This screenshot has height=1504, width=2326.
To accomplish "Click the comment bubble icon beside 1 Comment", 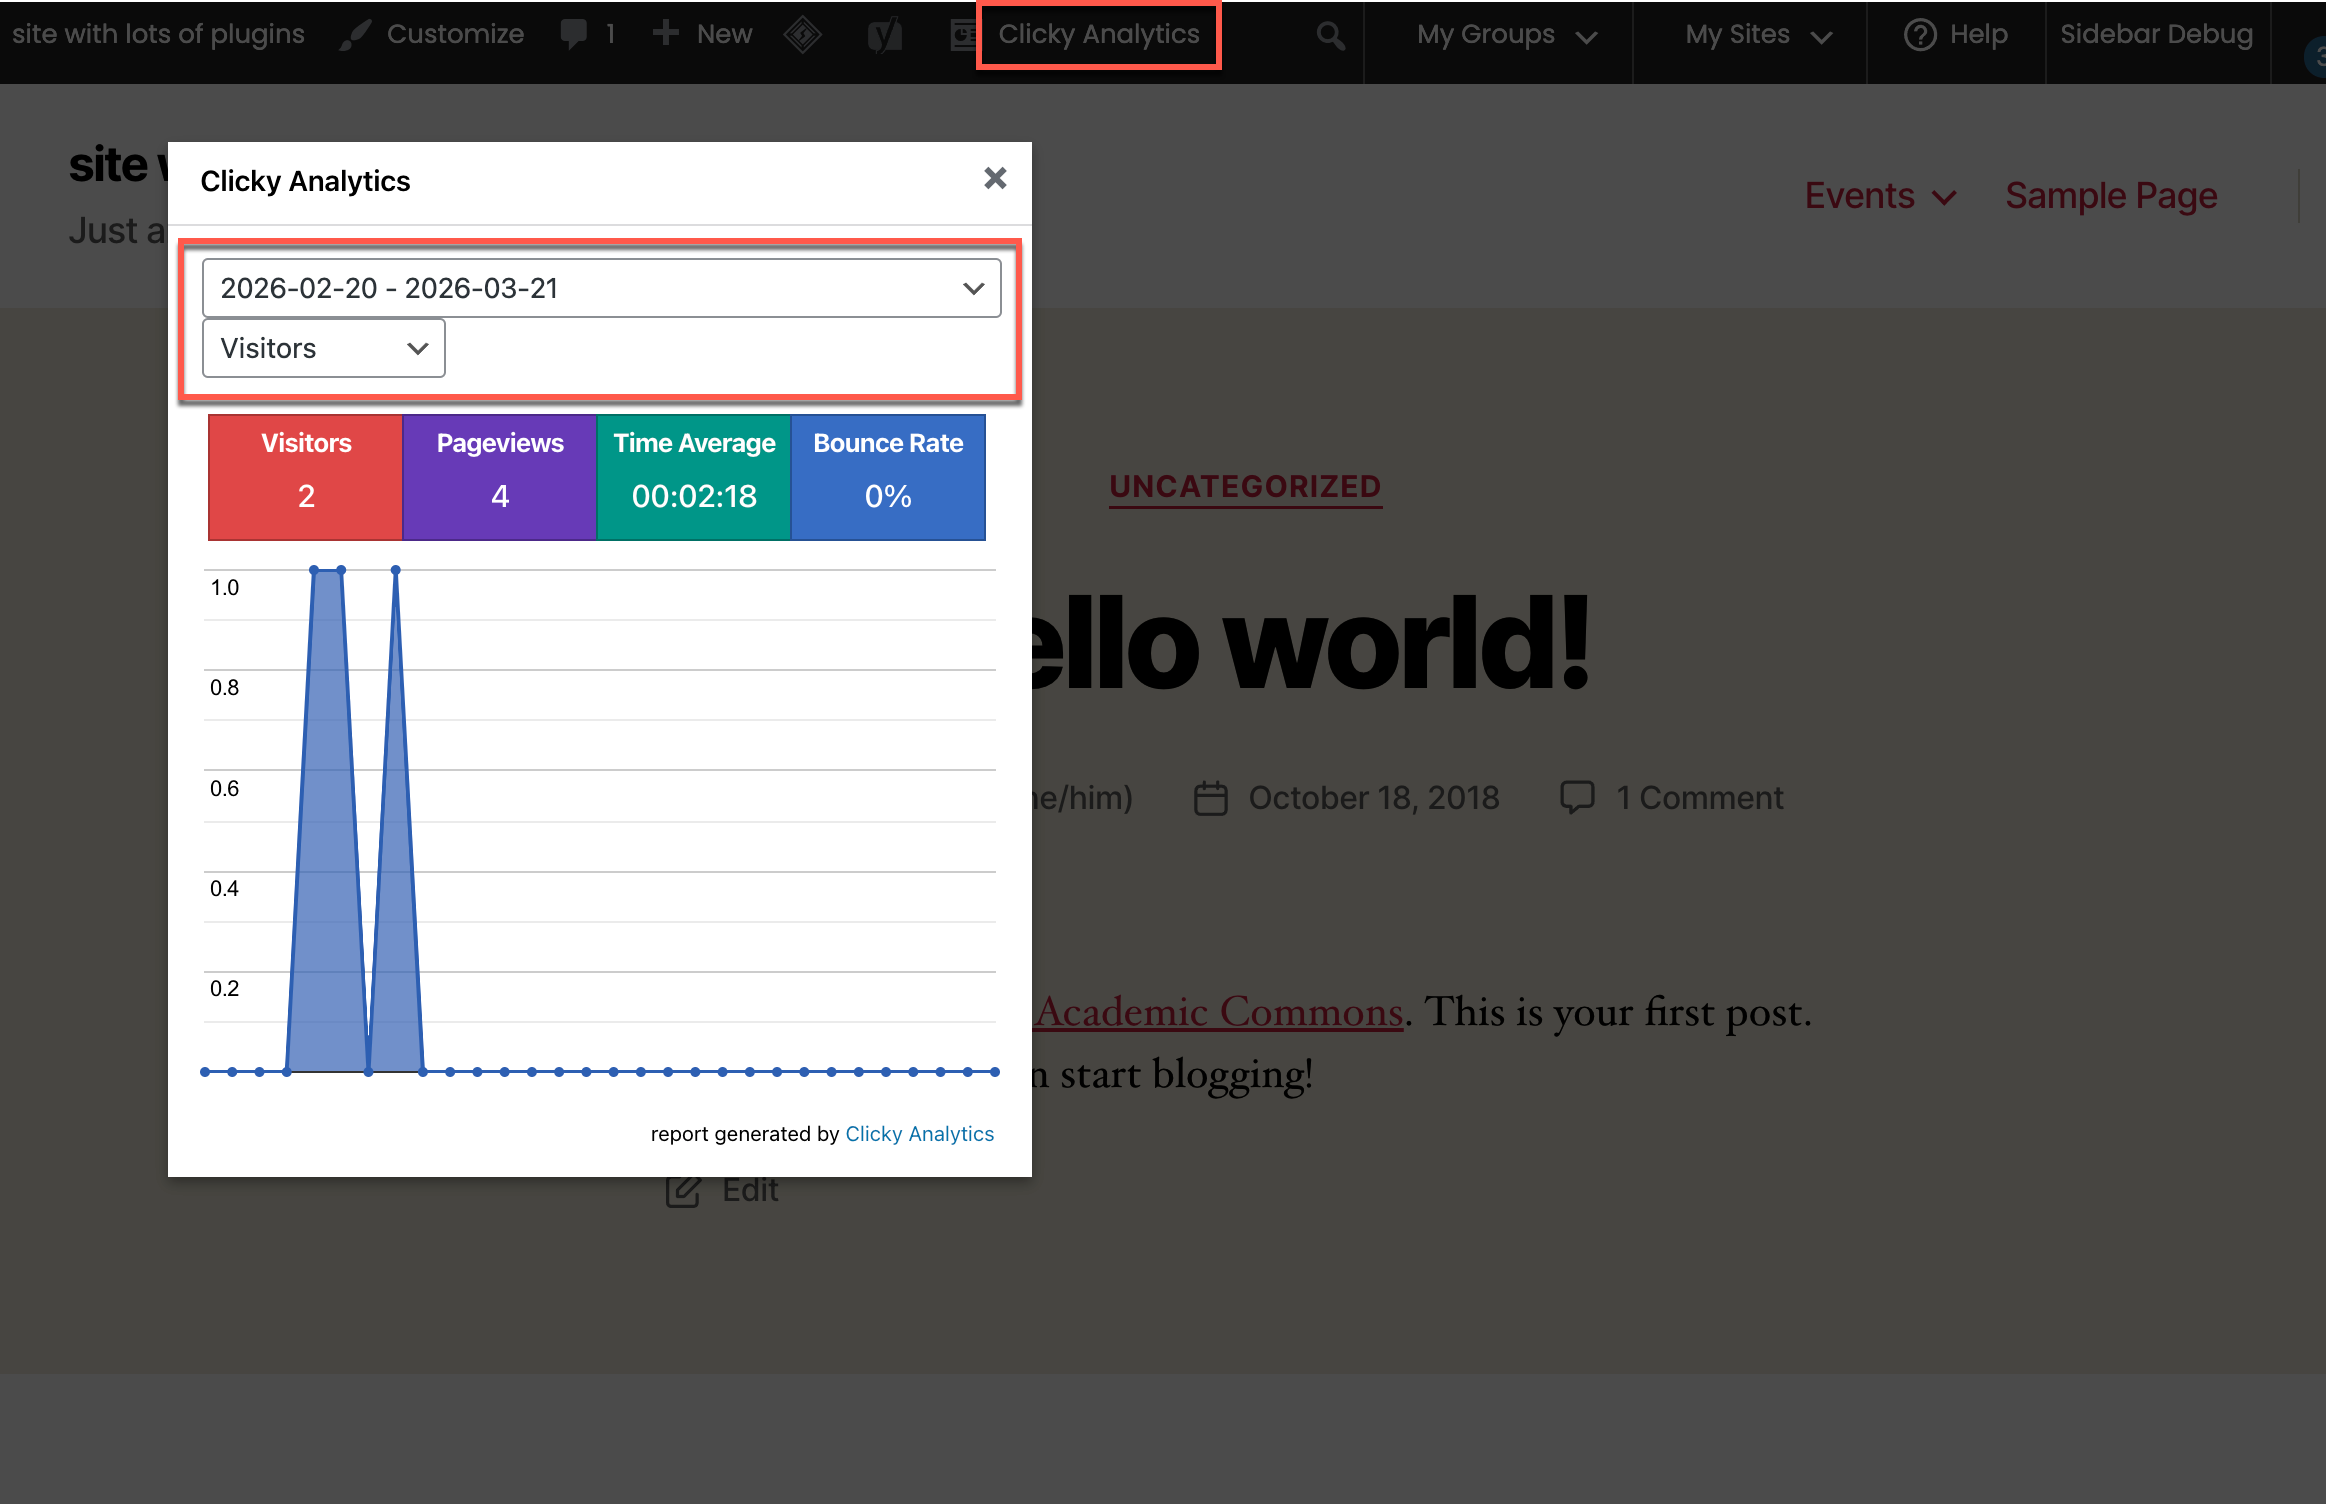I will 1578,798.
